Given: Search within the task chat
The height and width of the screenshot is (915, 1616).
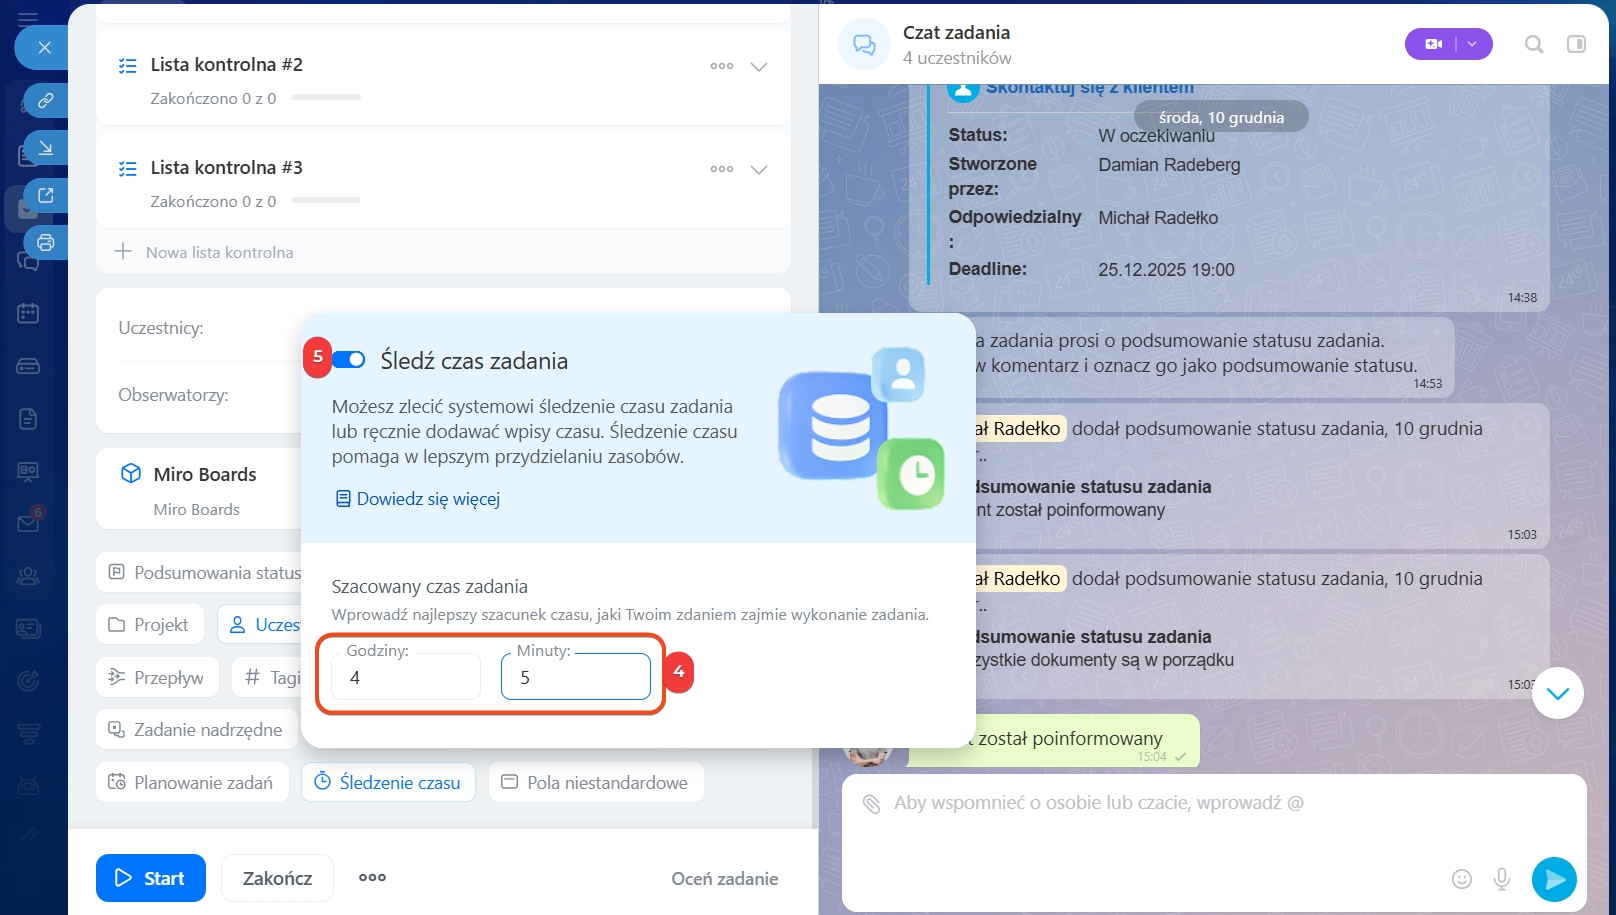Looking at the screenshot, I should [1533, 44].
